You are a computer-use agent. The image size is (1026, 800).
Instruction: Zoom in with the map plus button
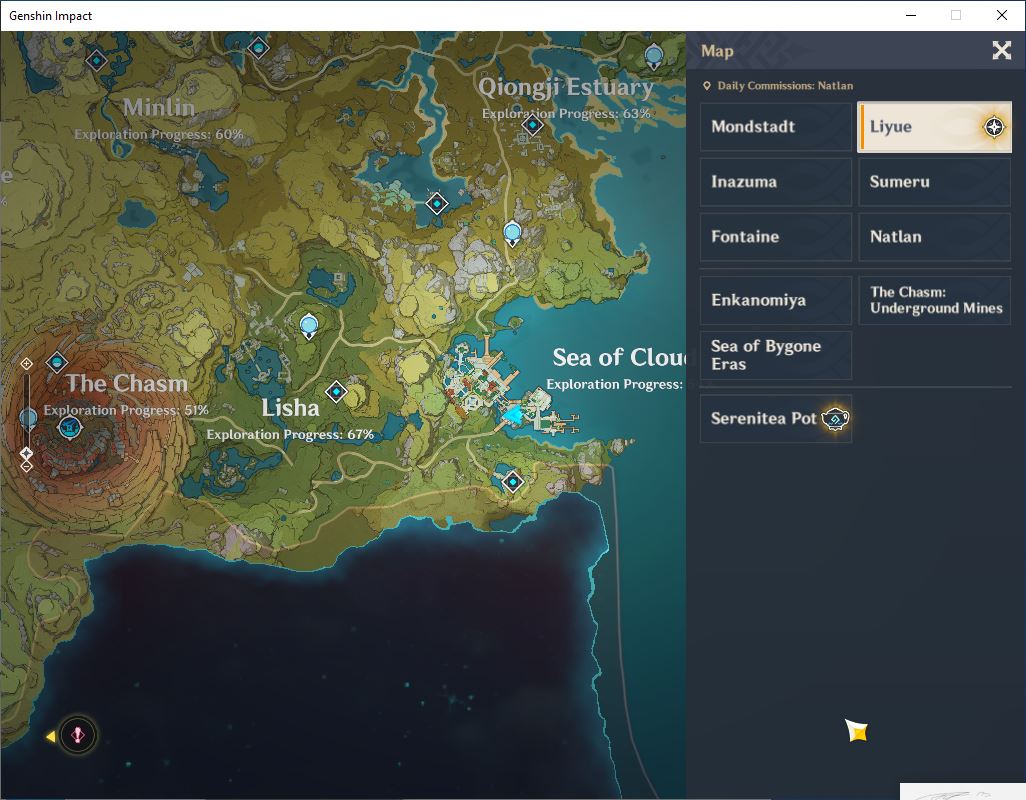point(26,363)
